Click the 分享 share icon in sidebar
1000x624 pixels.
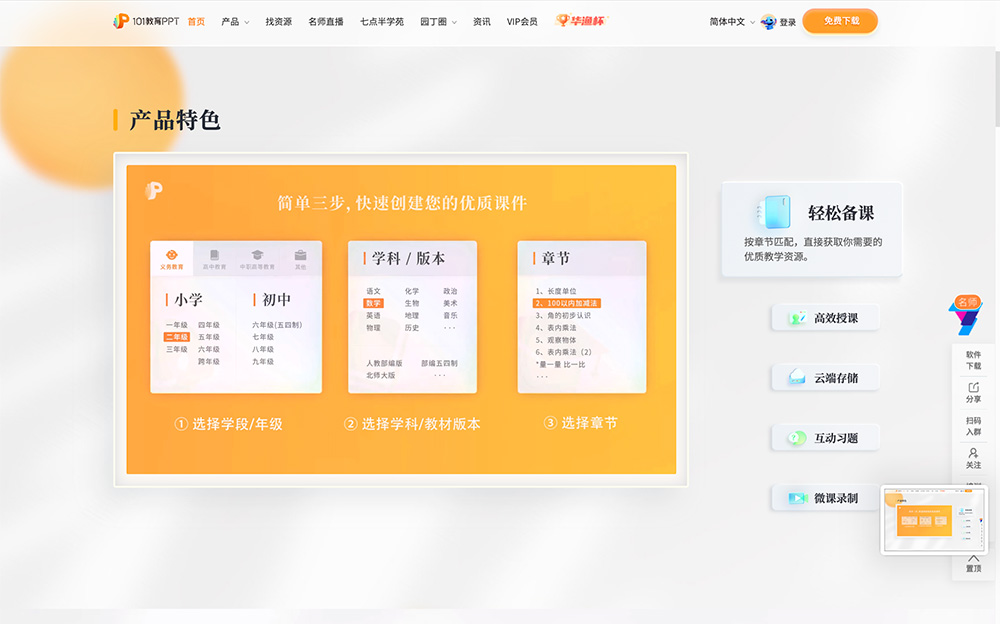(x=973, y=392)
